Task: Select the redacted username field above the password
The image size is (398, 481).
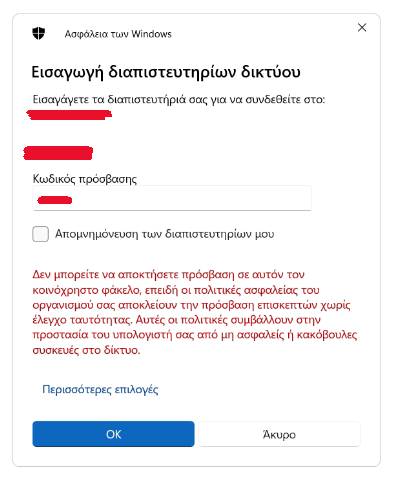Action: click(58, 153)
